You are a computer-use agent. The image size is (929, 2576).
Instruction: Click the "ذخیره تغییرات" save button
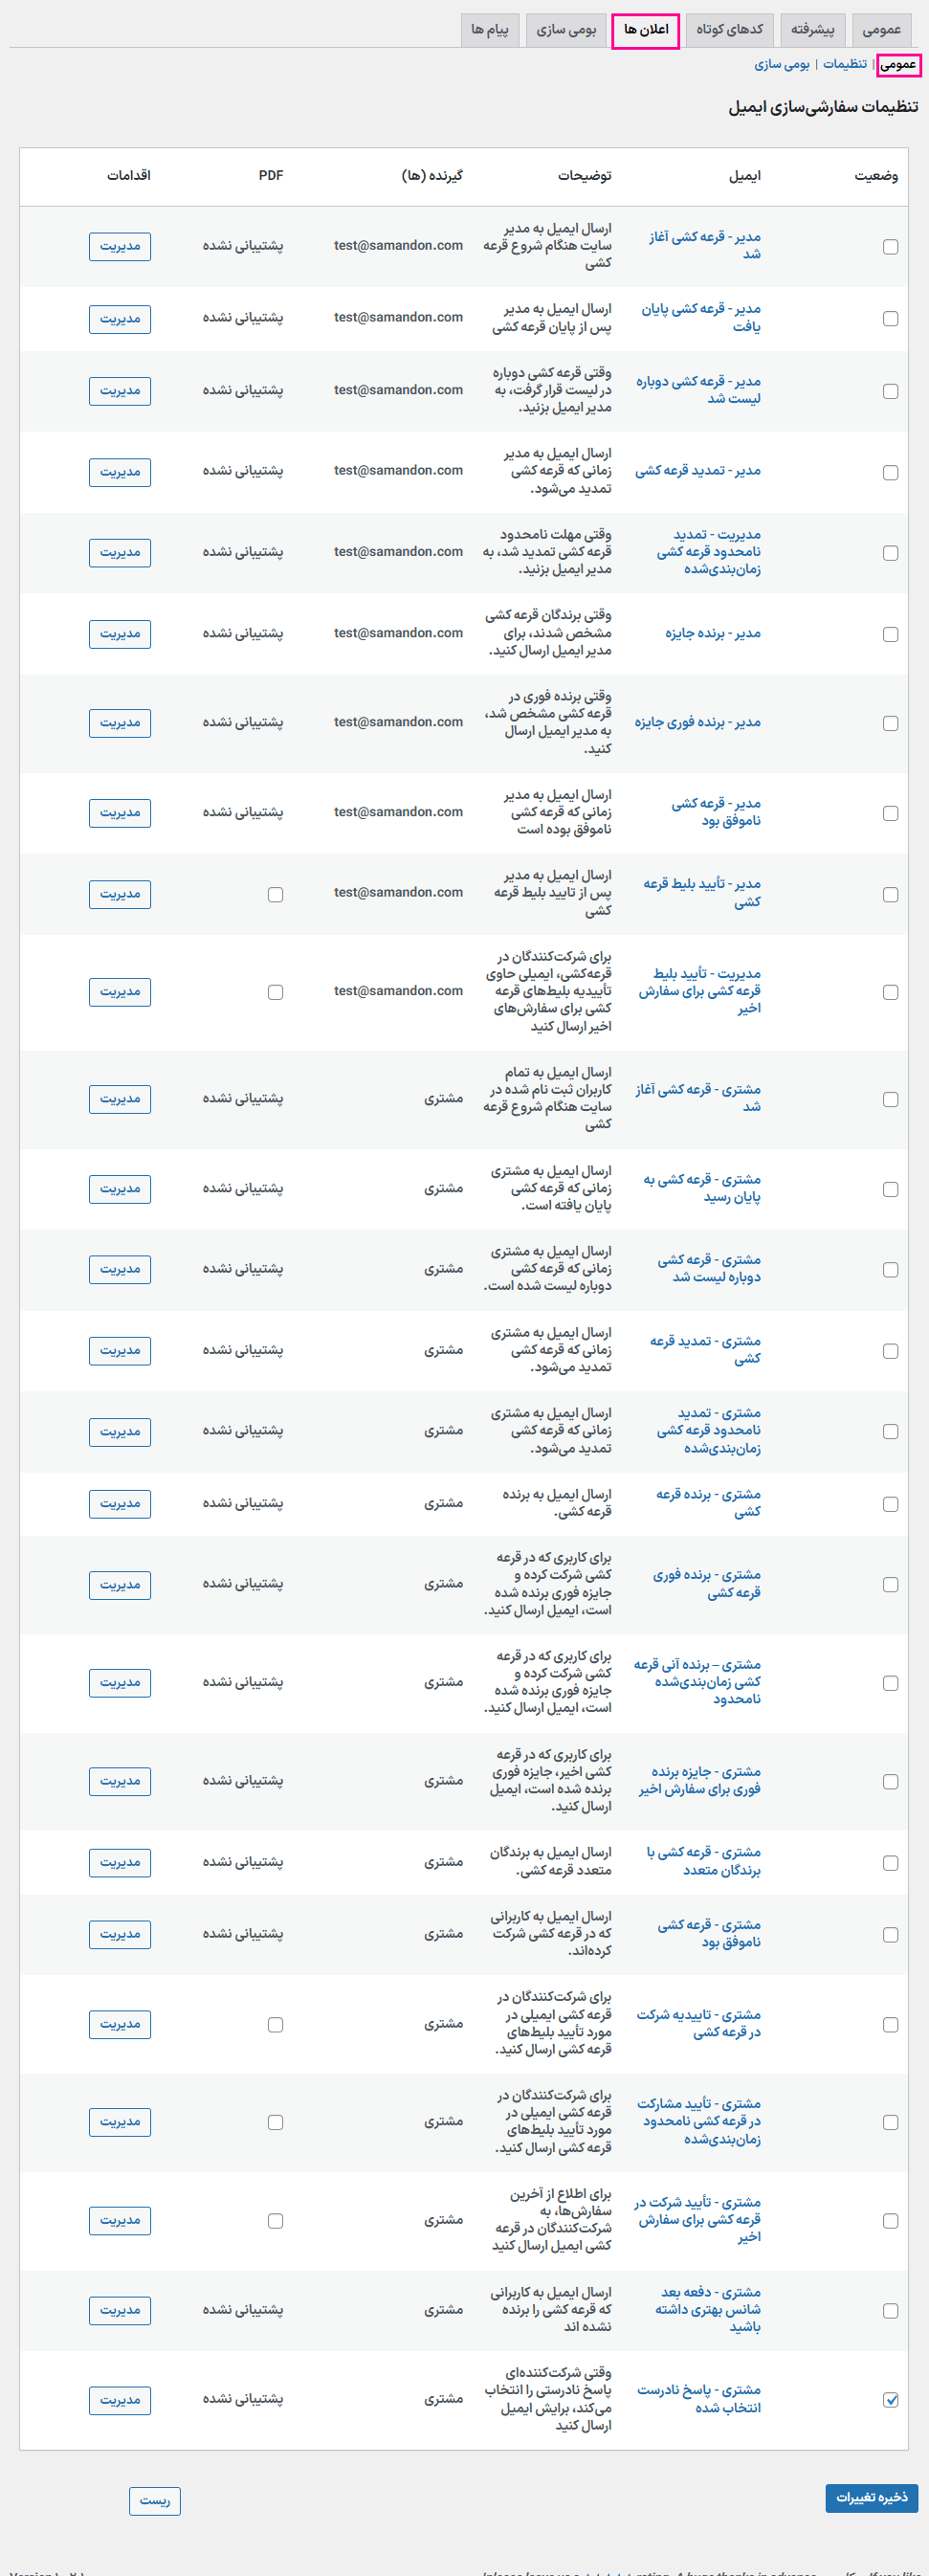click(871, 2497)
